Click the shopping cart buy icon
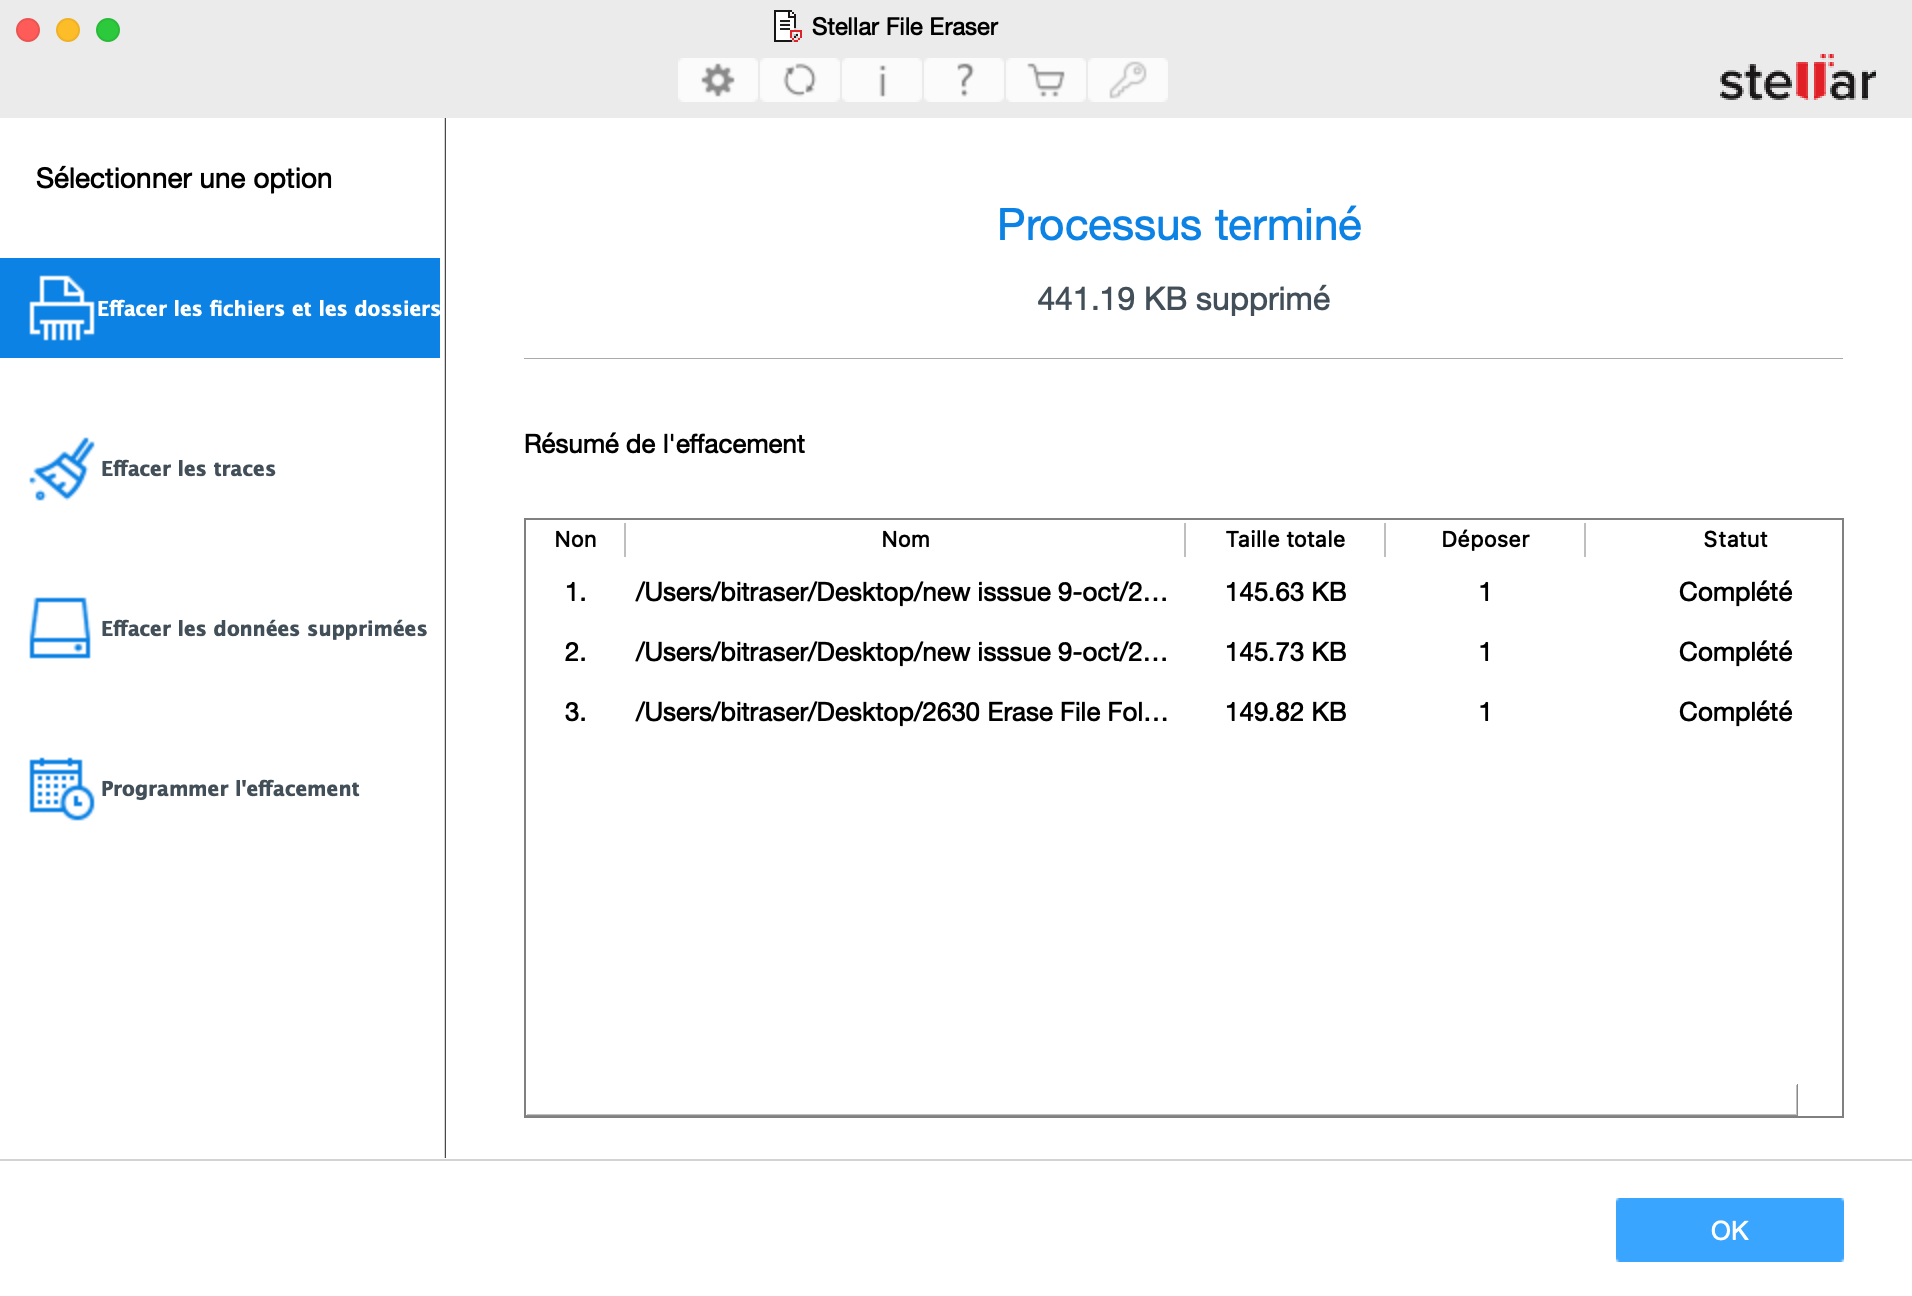 [1046, 80]
